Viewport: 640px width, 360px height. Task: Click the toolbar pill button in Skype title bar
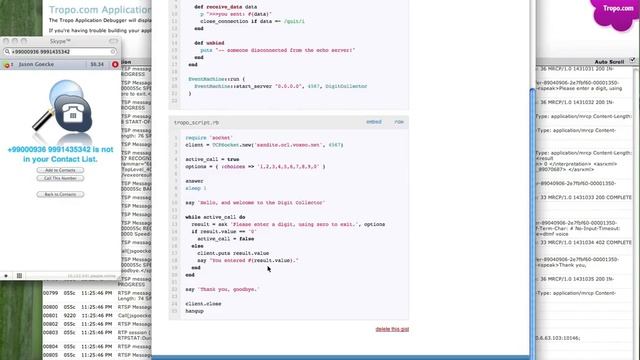pyautogui.click(x=113, y=41)
